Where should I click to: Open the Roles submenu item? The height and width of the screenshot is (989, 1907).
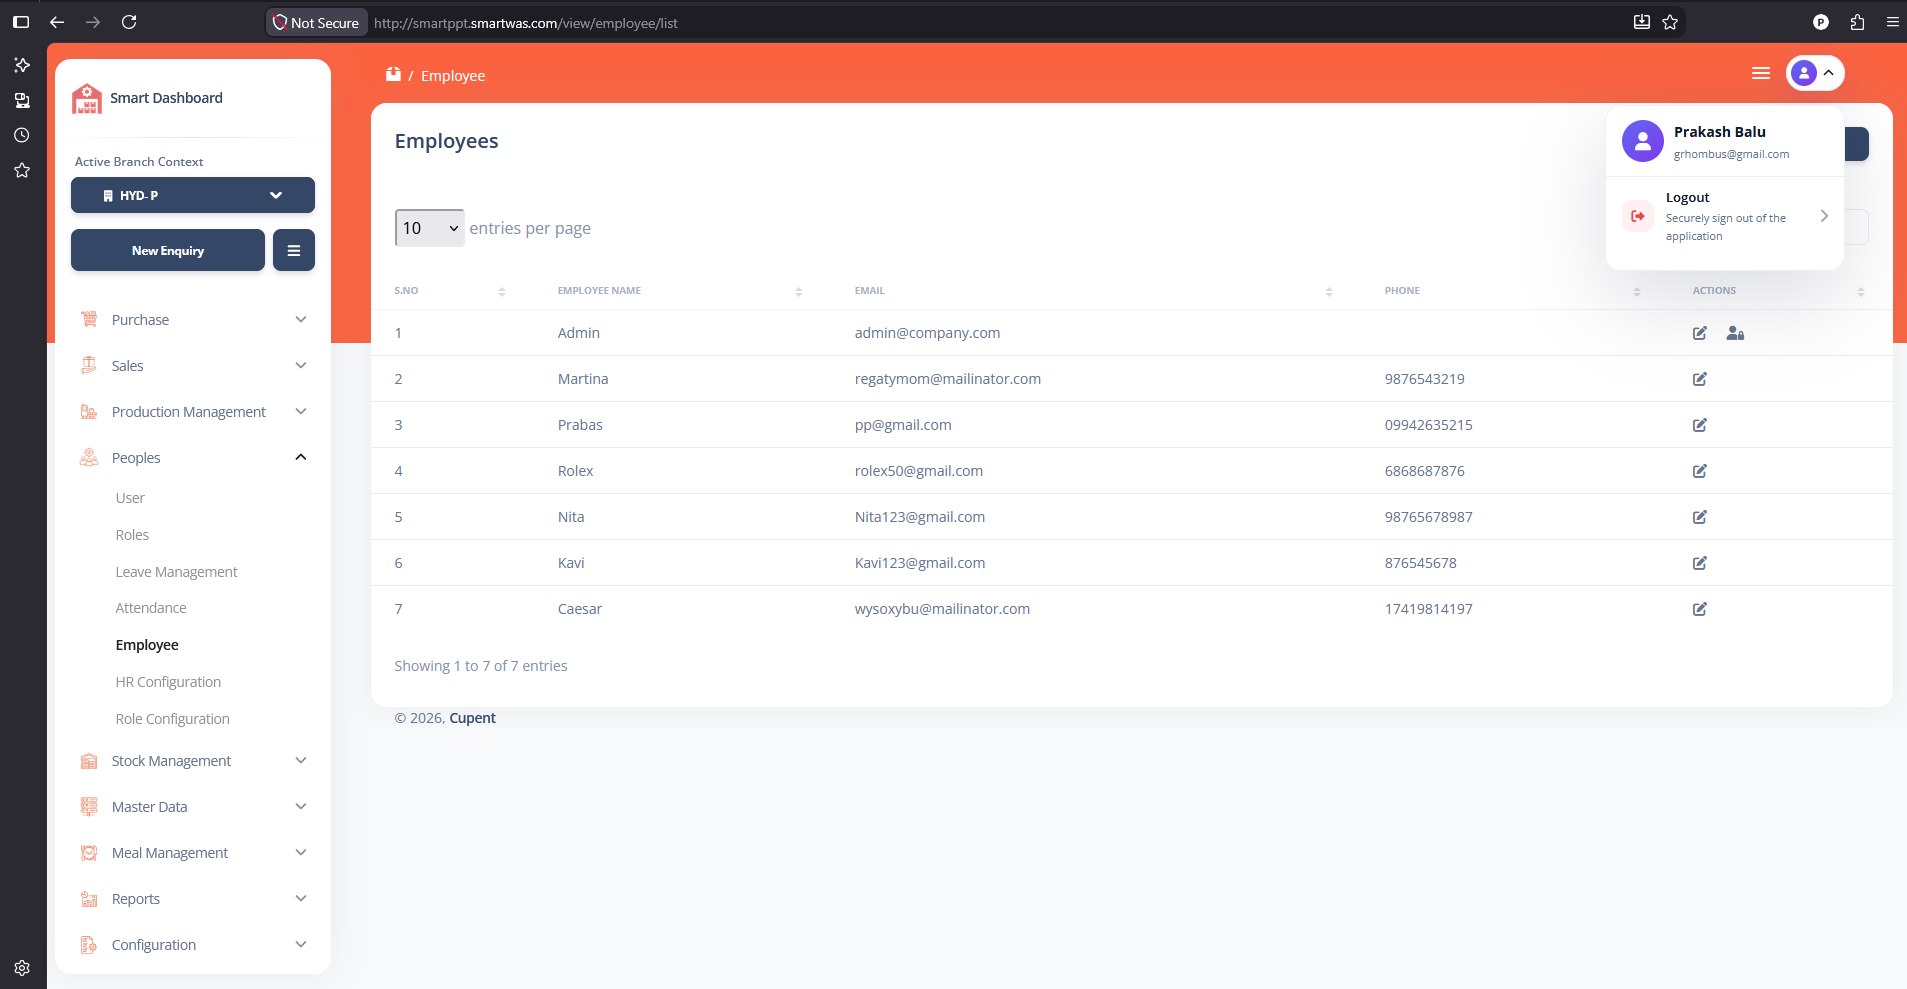[x=132, y=535]
